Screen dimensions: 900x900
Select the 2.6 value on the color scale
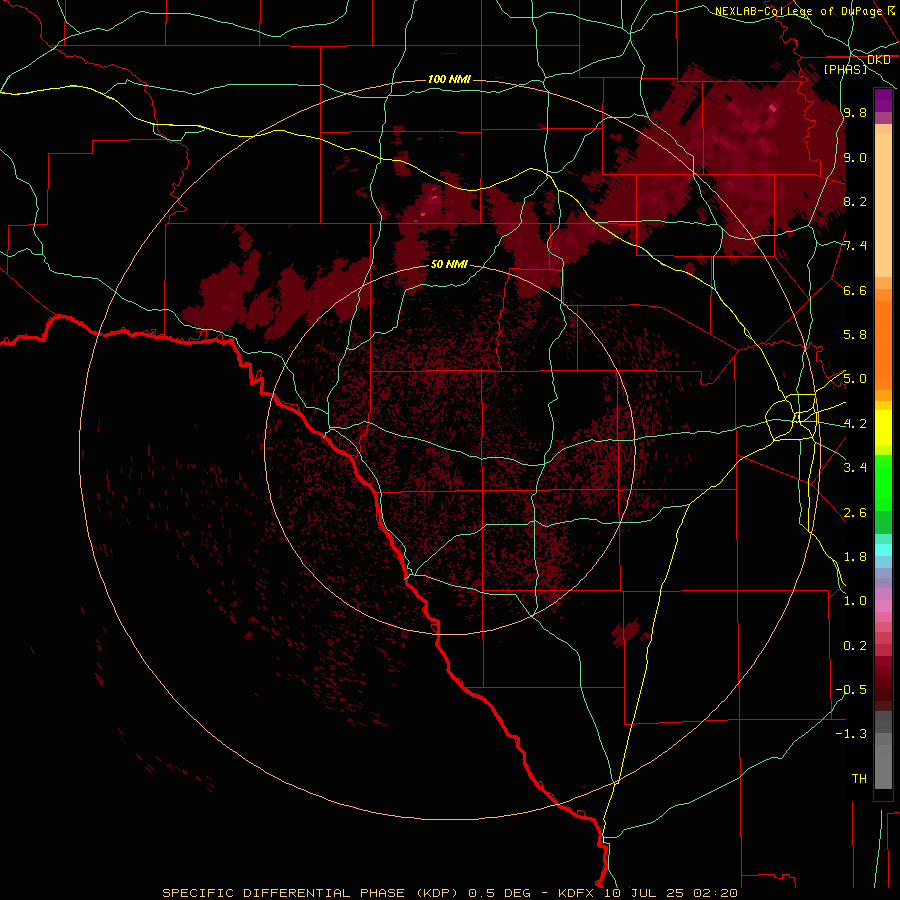[855, 513]
